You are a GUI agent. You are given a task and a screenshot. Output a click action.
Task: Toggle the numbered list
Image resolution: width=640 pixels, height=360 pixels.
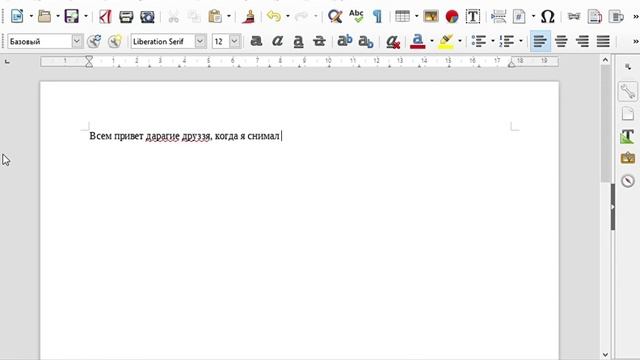(507, 41)
